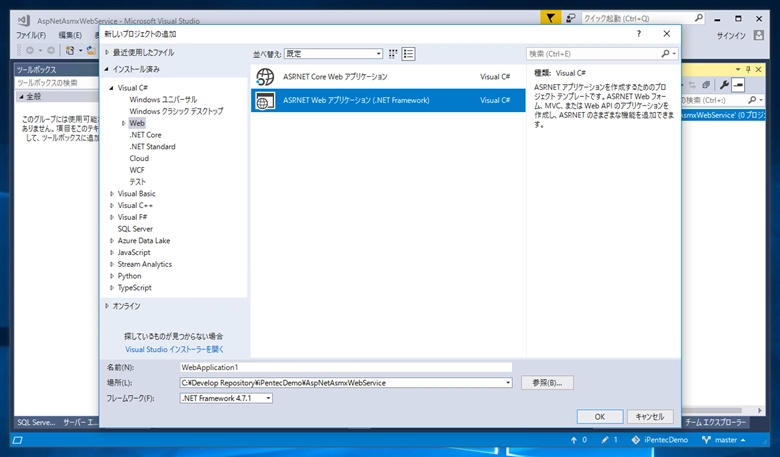Open the File menu in Visual Studio

click(x=31, y=35)
